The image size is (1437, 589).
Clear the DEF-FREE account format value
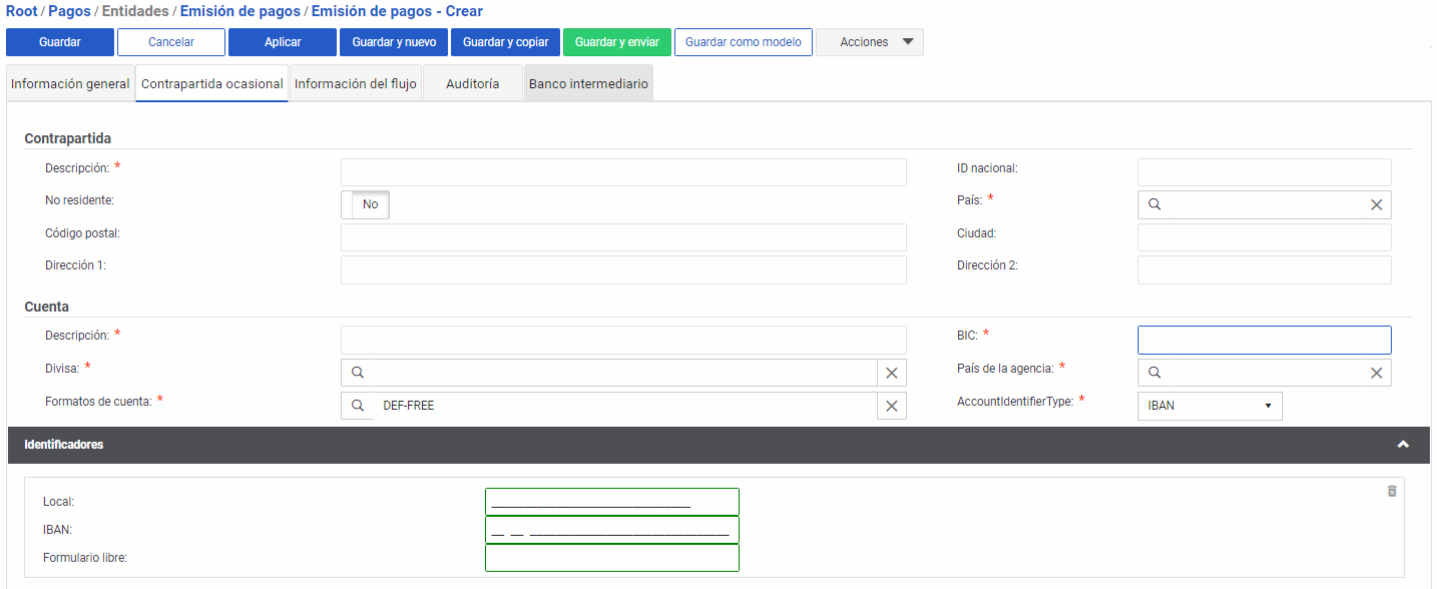891,406
